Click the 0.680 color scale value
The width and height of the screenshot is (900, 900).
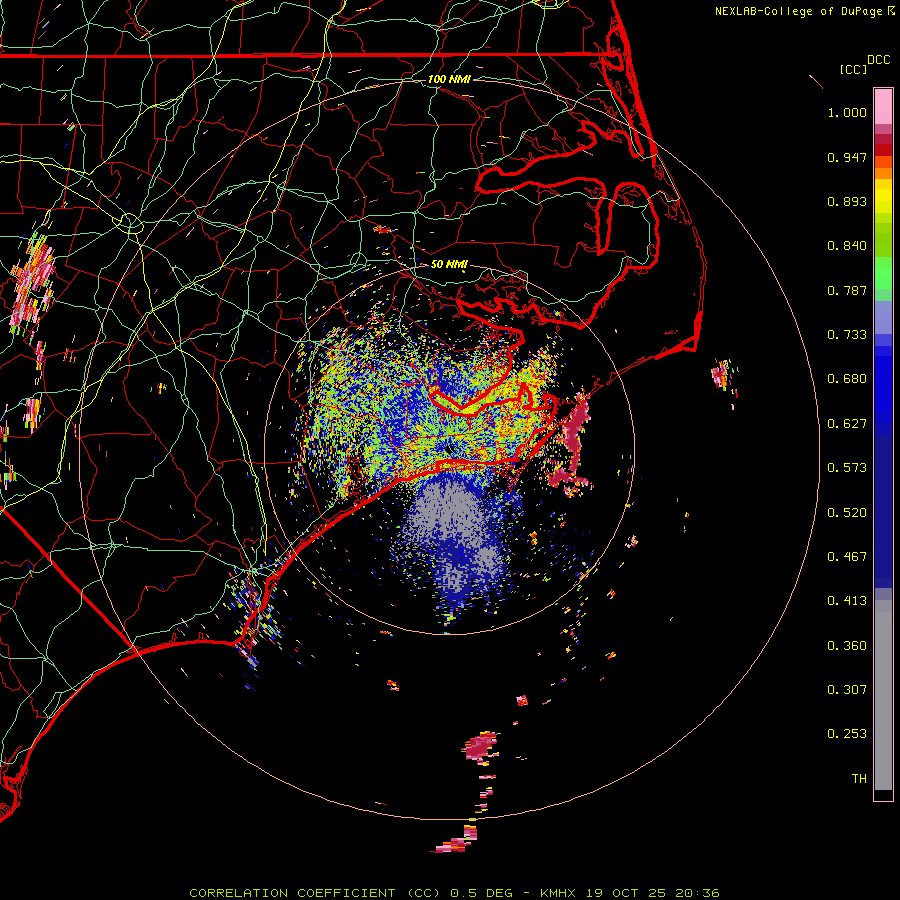tap(847, 379)
